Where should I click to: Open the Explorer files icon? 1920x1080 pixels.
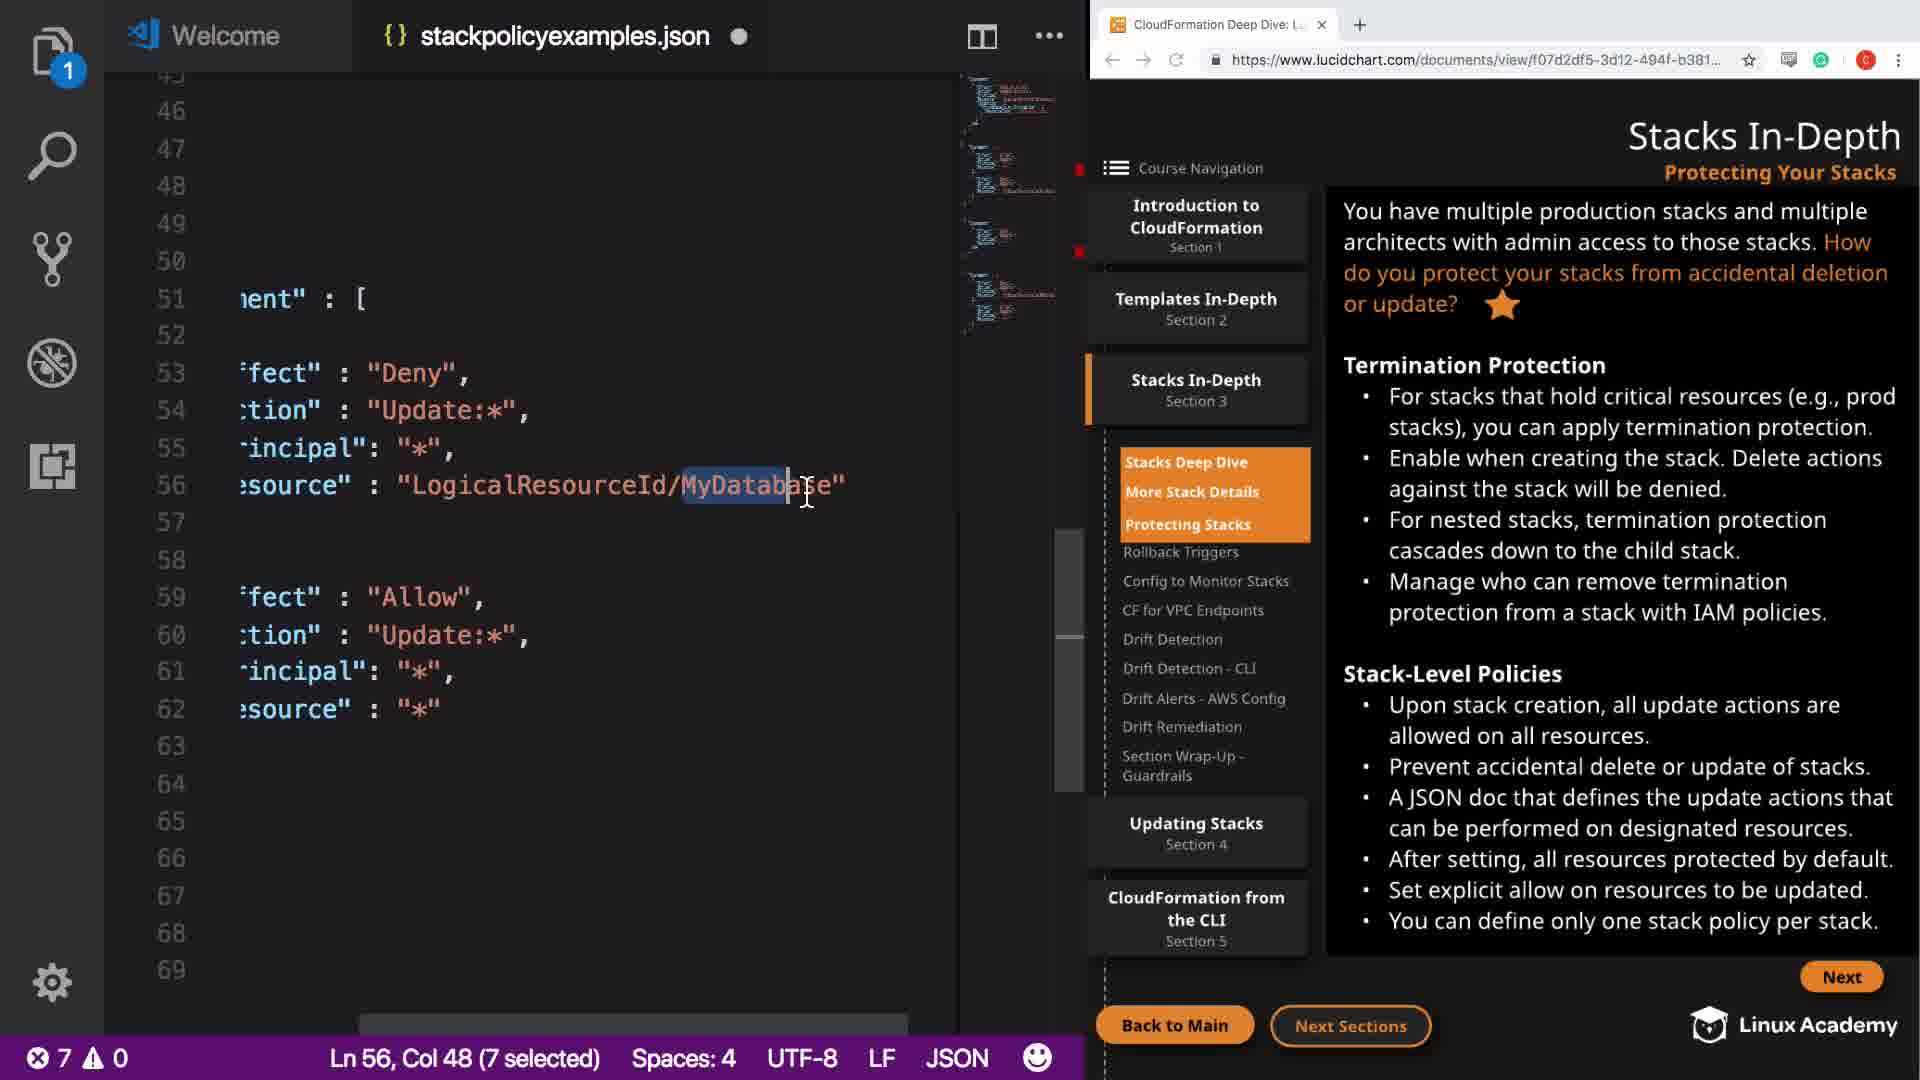(x=52, y=50)
